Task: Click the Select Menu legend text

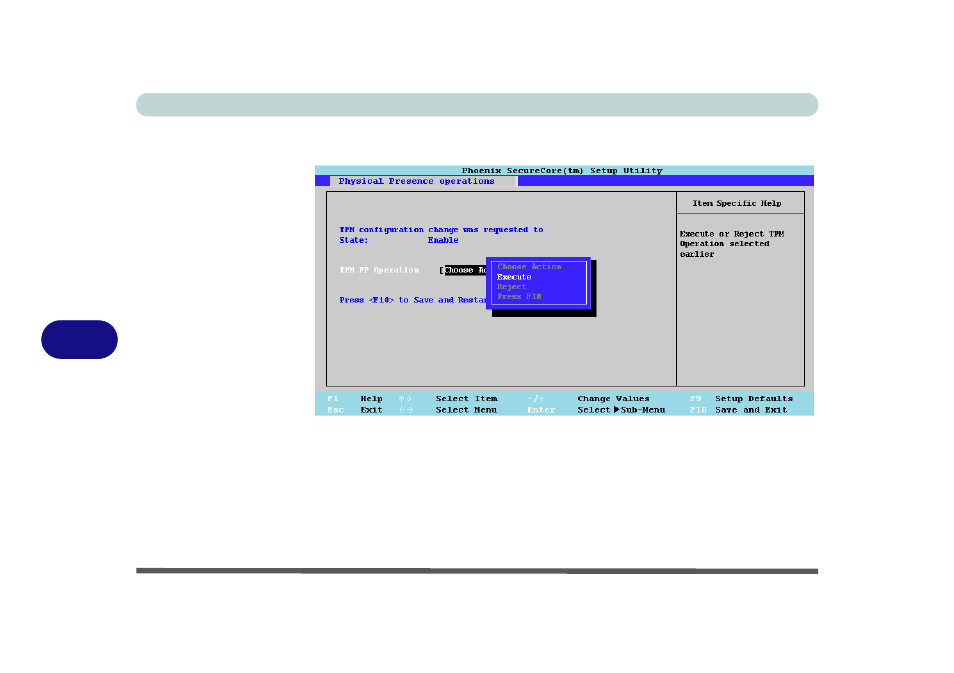Action: coord(466,410)
